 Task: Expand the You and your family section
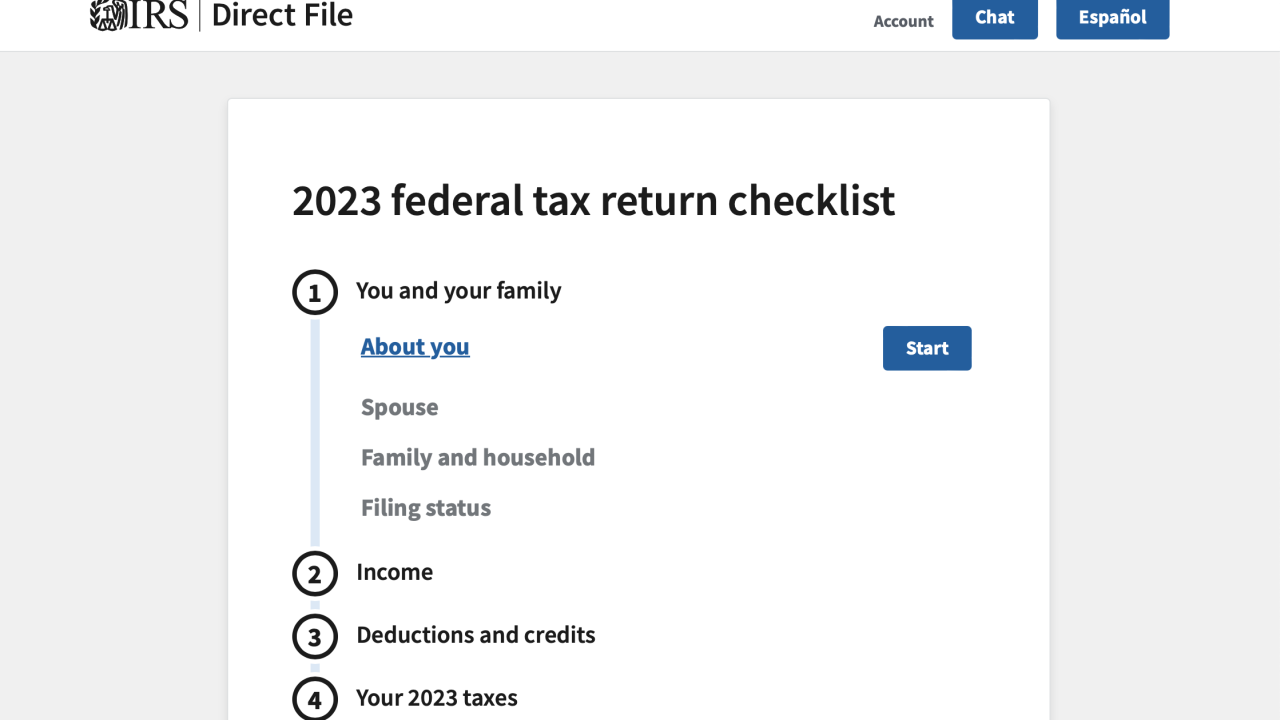pos(459,291)
